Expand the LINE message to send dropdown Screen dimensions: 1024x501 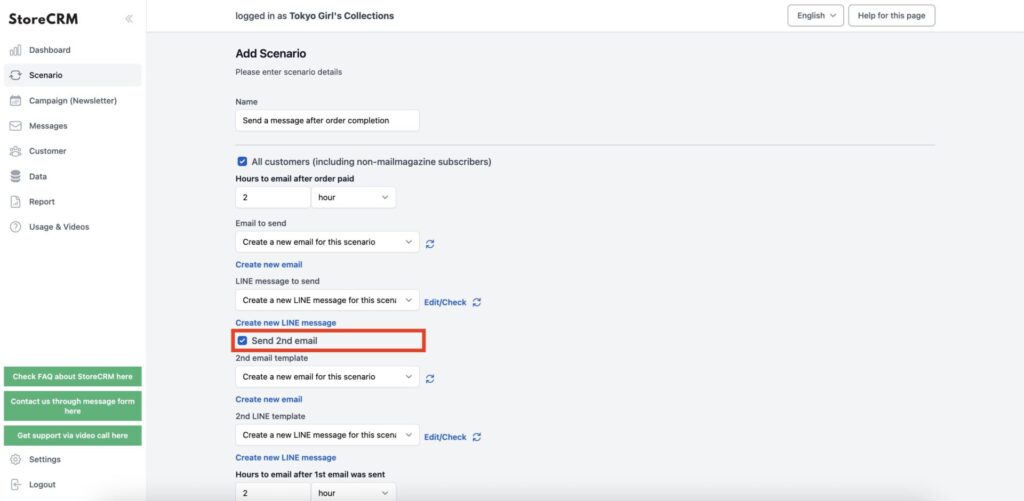[327, 300]
